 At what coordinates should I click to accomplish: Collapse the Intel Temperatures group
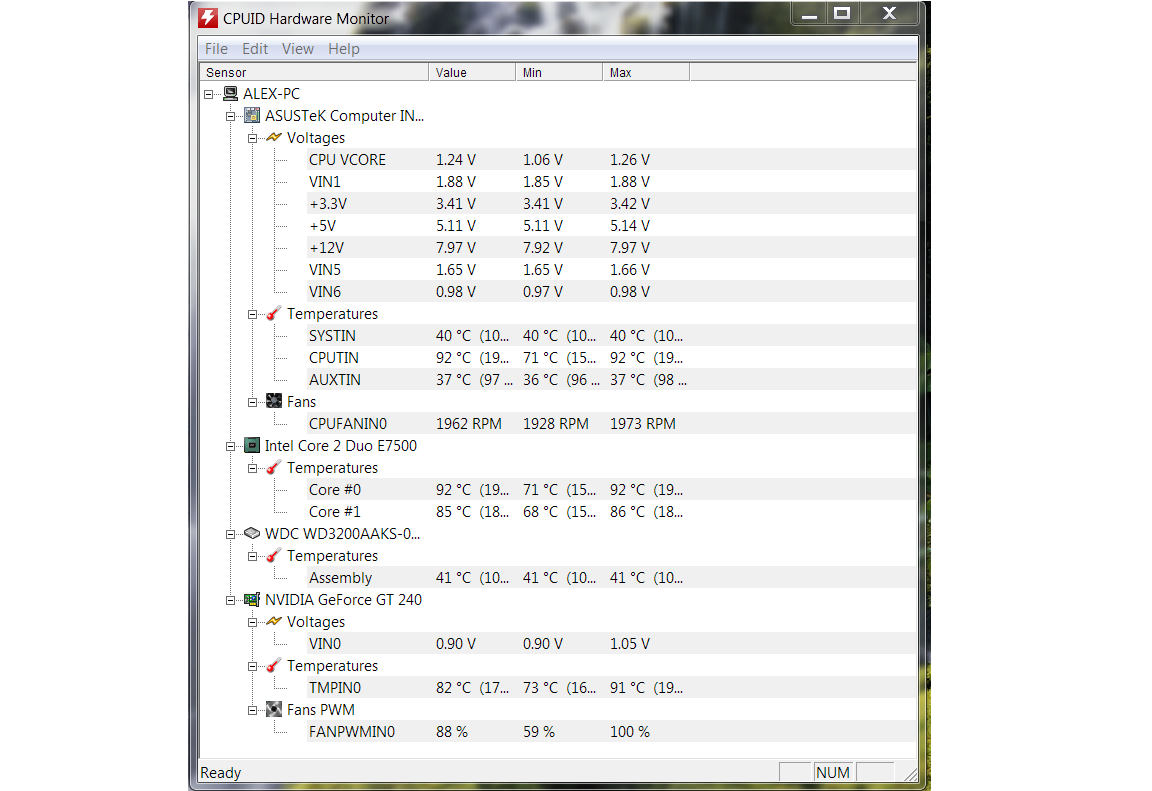pyautogui.click(x=252, y=468)
